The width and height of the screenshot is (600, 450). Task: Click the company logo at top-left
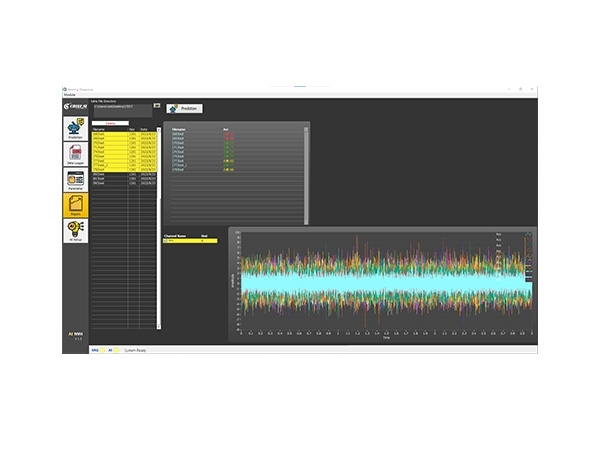click(75, 106)
